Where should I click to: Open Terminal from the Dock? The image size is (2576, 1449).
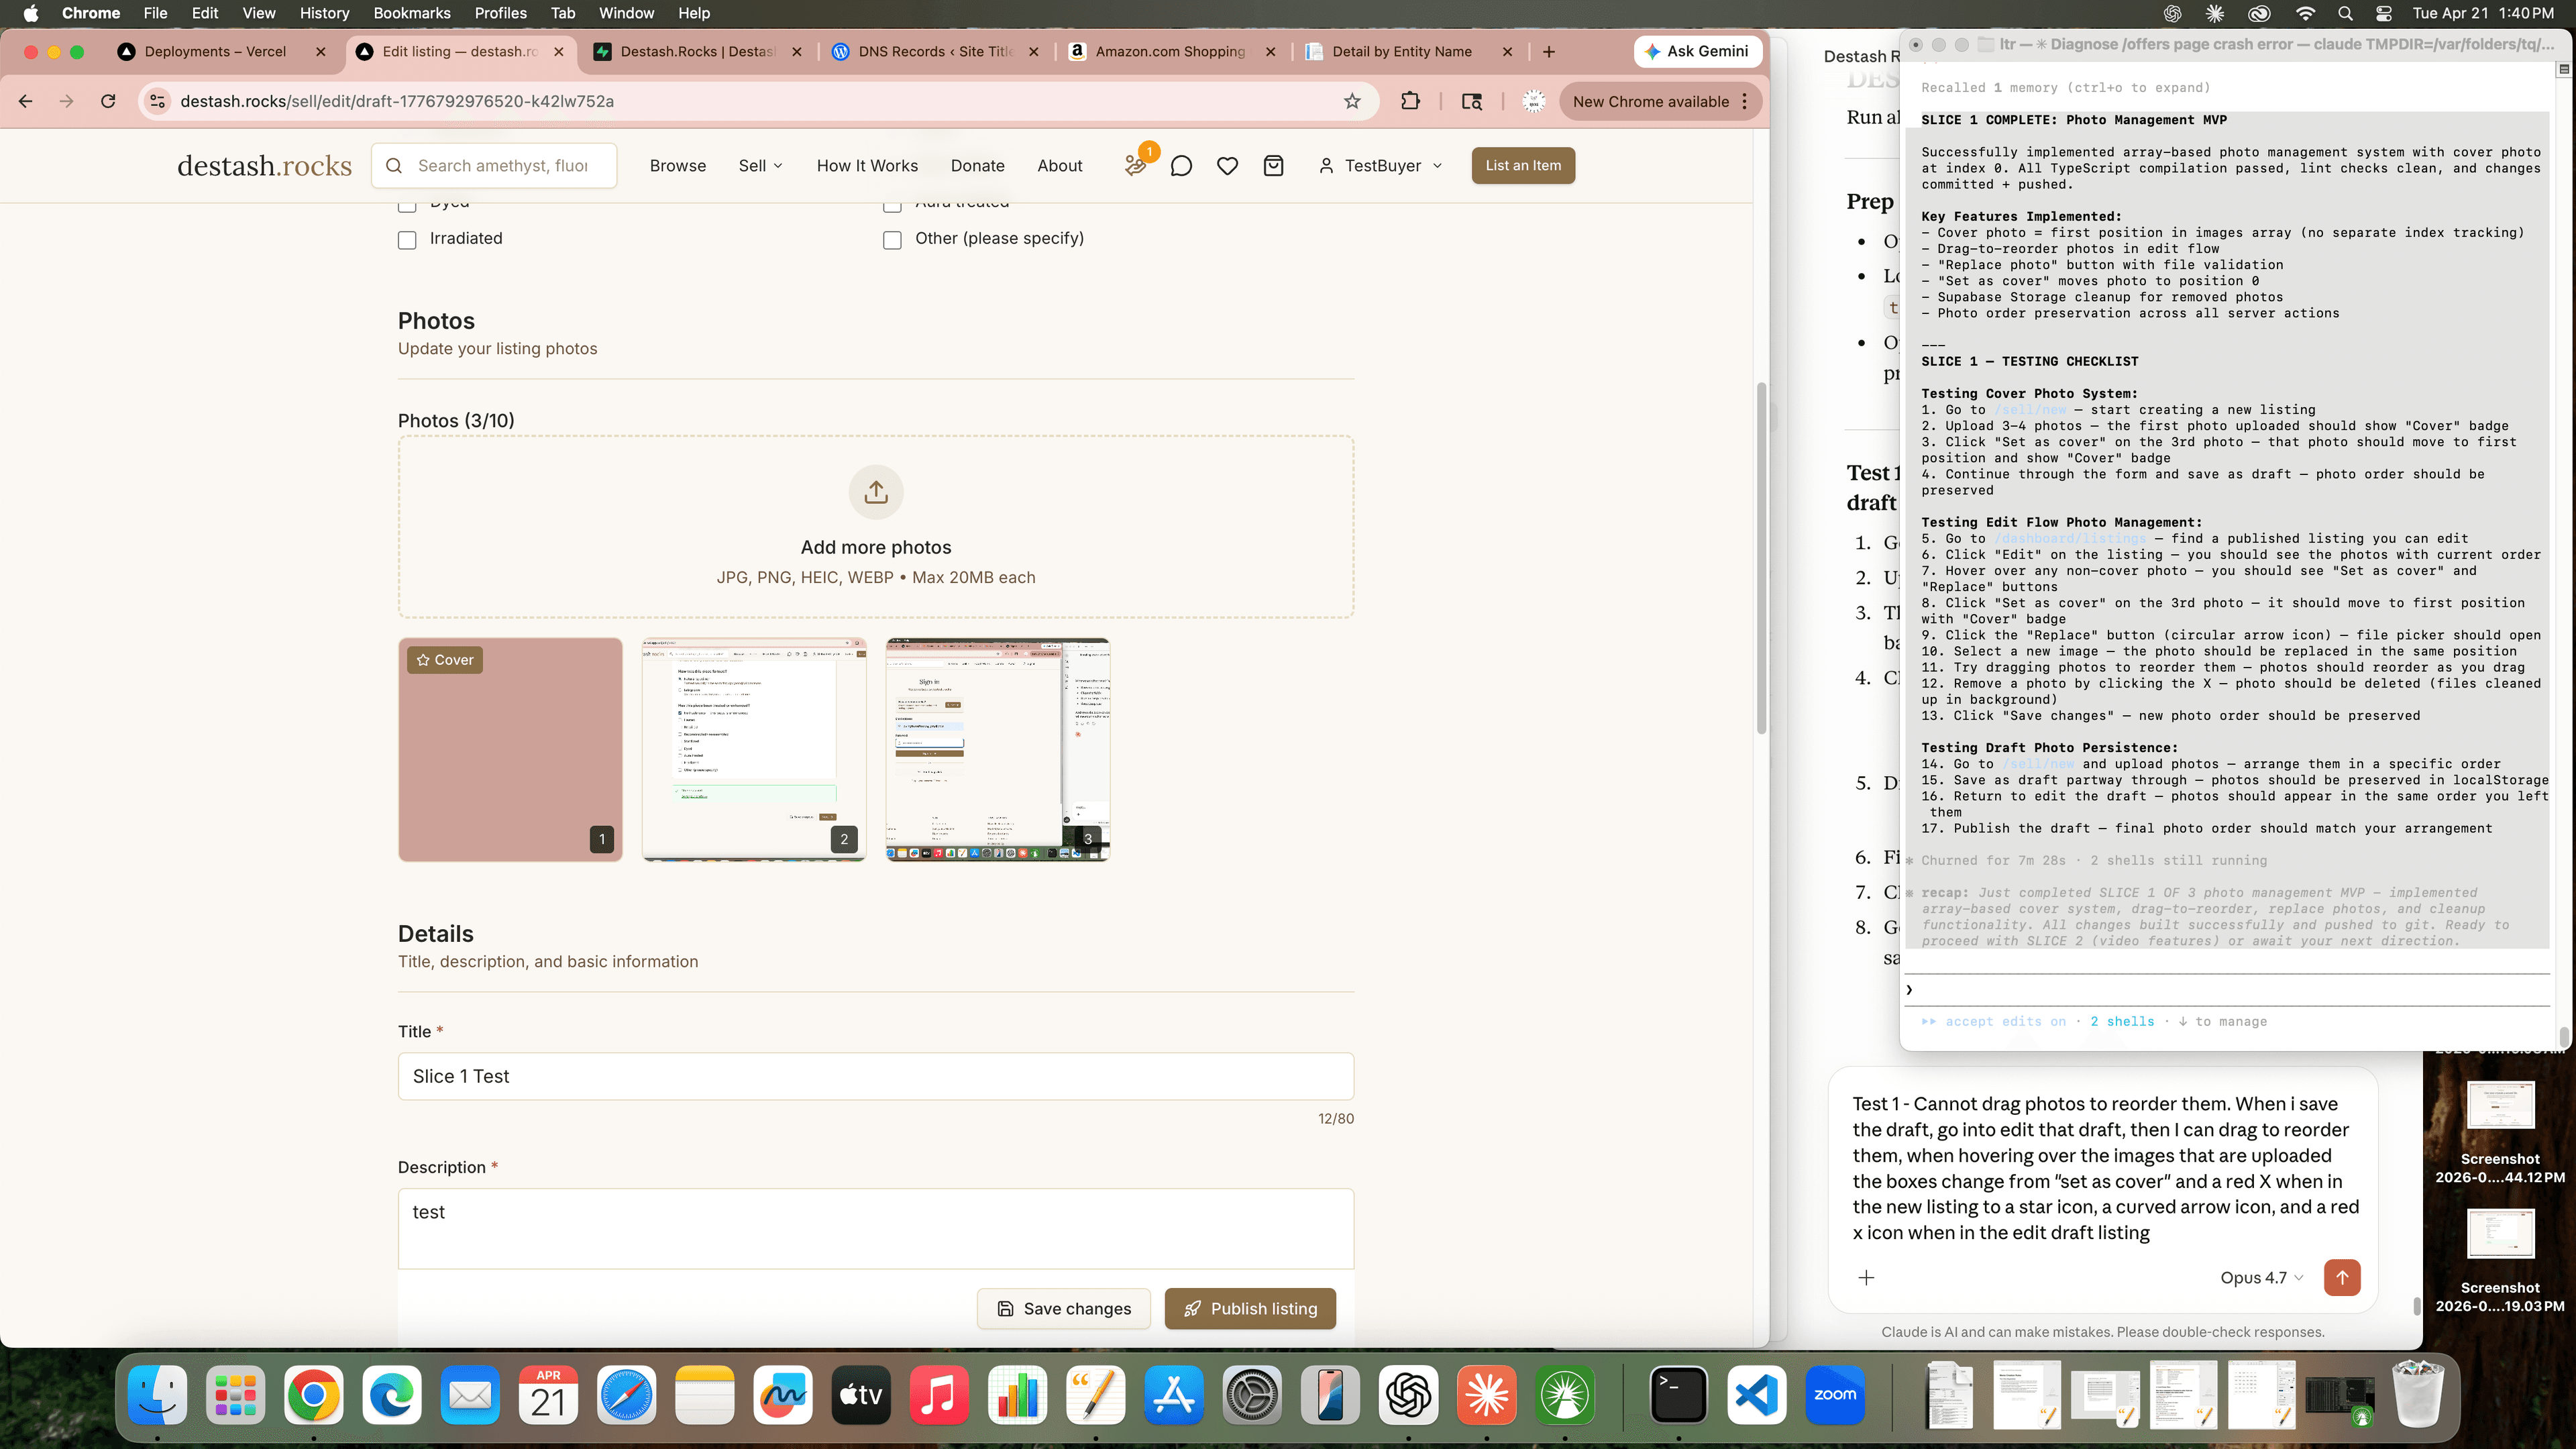[1678, 1395]
